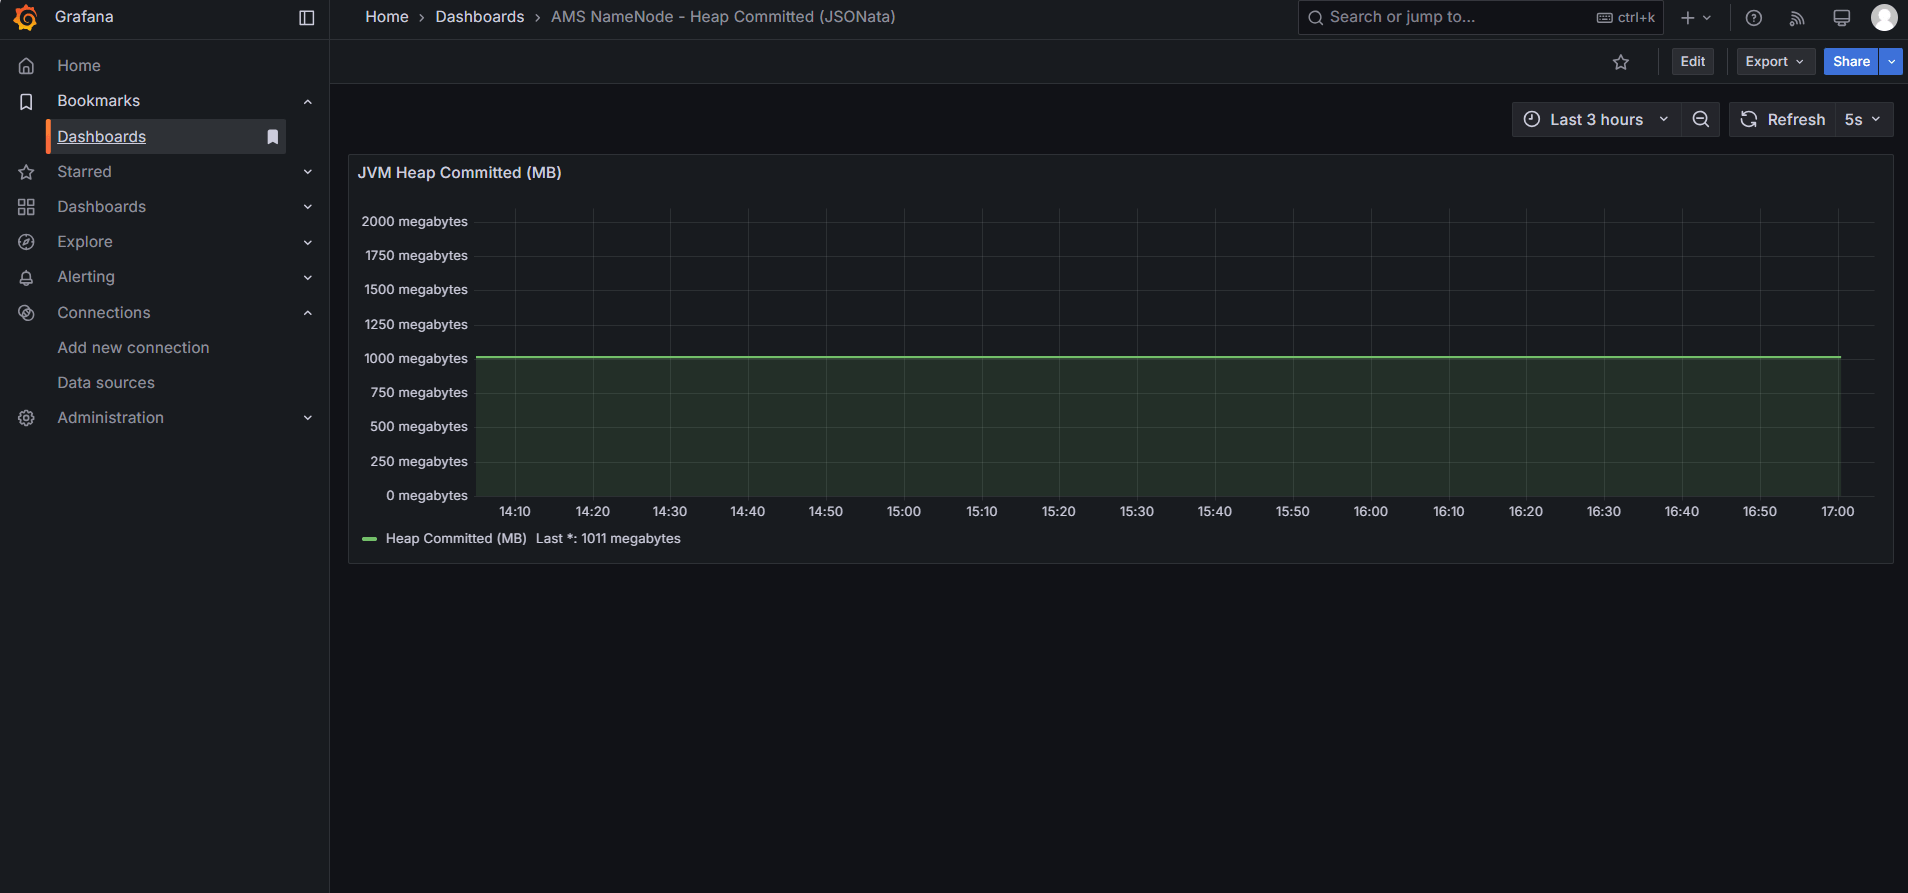Open Explore in sidebar menu
This screenshot has height=893, width=1908.
click(85, 242)
